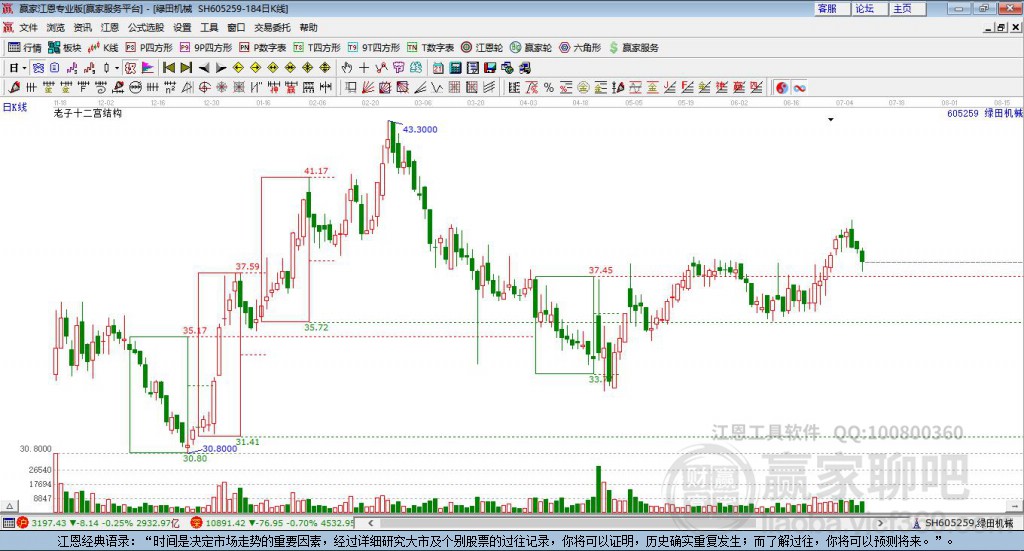Open the 资讯 menu

click(82, 27)
